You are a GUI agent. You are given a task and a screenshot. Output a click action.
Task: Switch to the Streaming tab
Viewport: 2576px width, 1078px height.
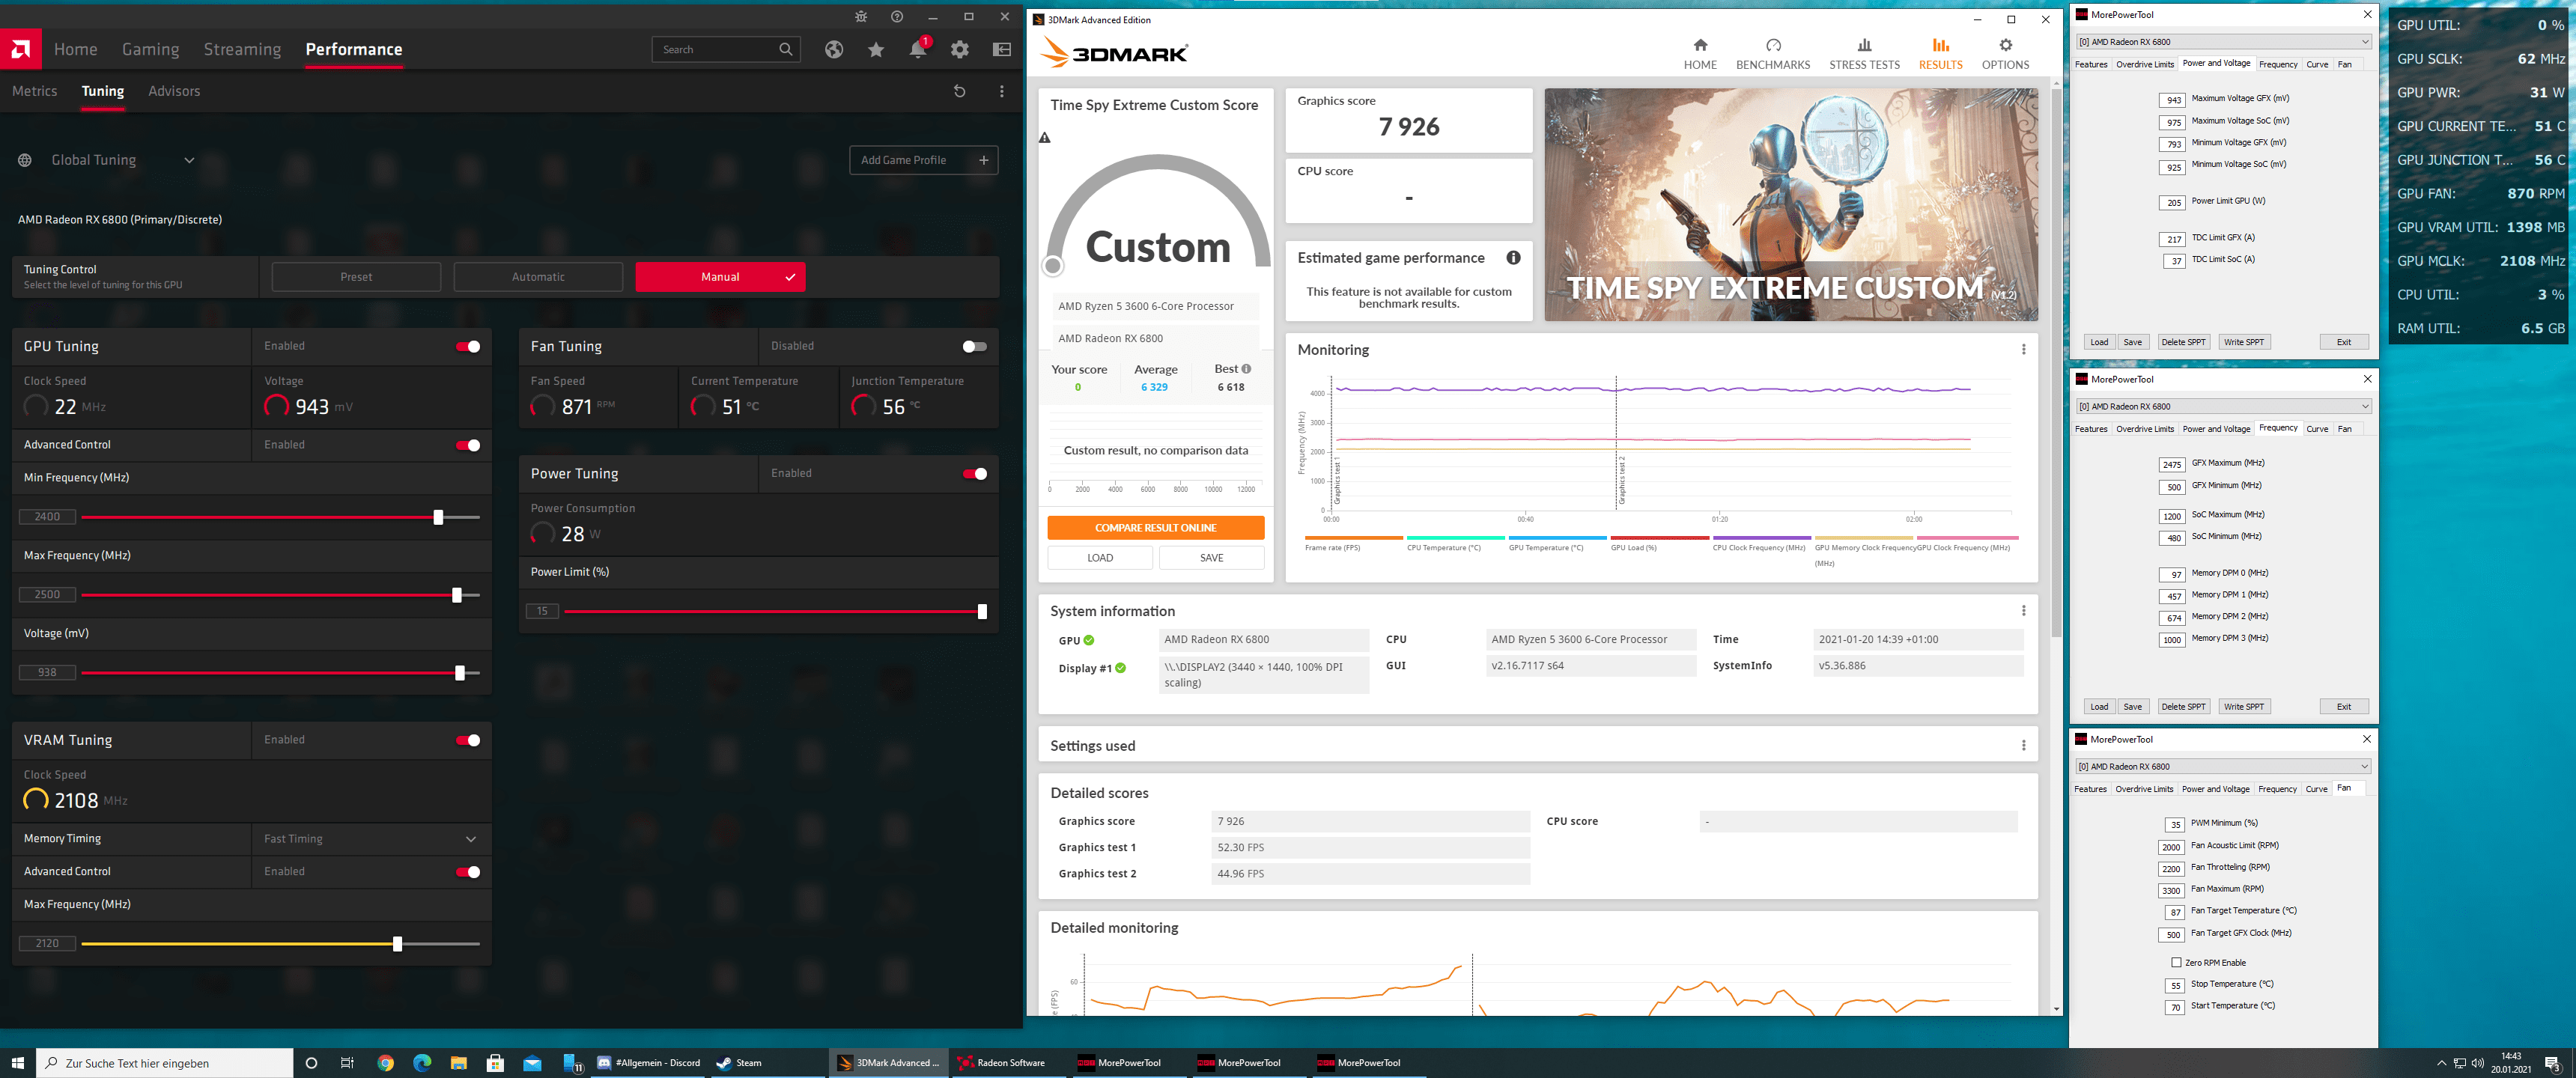(242, 49)
